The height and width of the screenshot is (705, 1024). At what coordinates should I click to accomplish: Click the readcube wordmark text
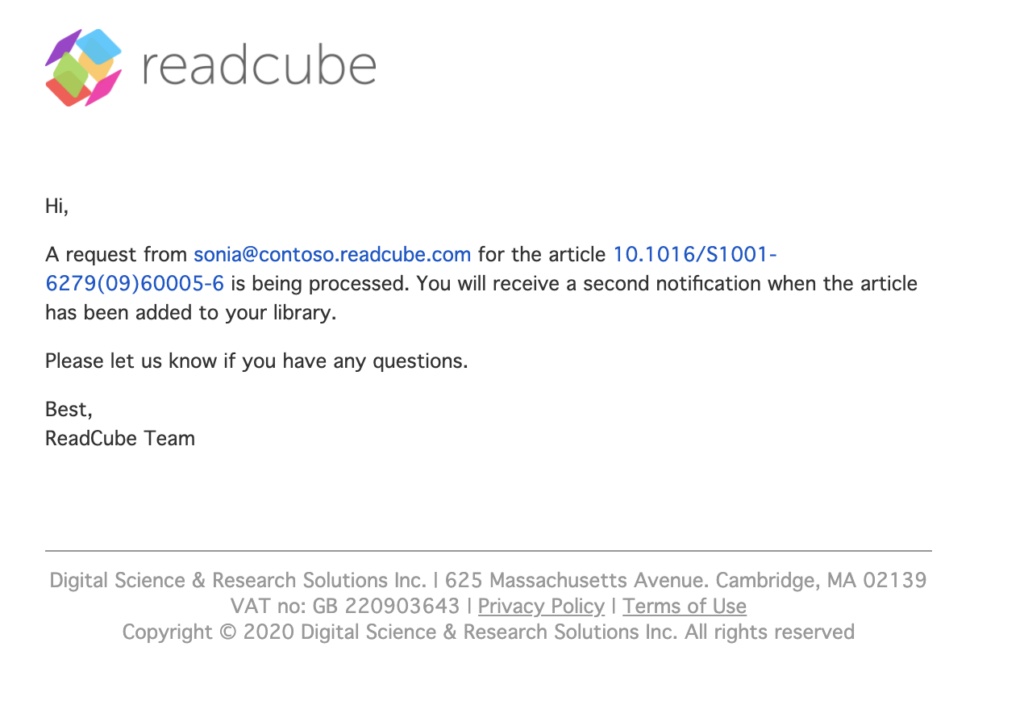click(258, 66)
